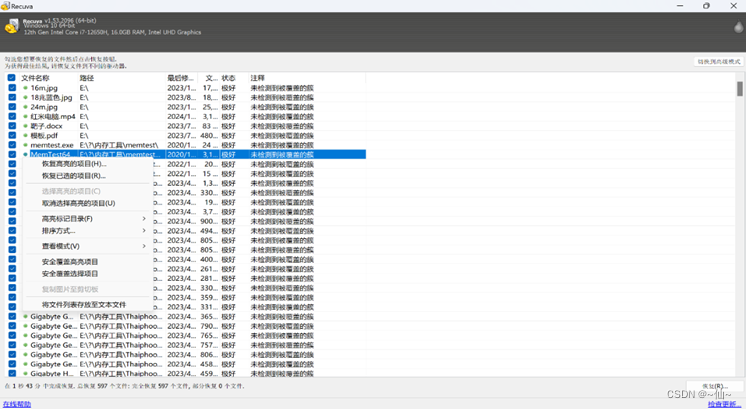Minimize the Recuva window
746x409 pixels.
point(680,6)
